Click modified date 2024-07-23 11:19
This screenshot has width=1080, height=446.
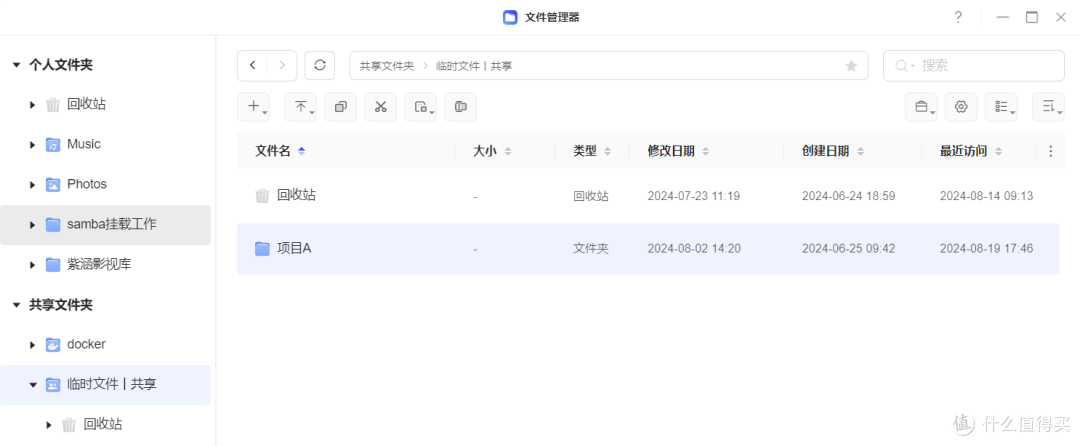(694, 196)
